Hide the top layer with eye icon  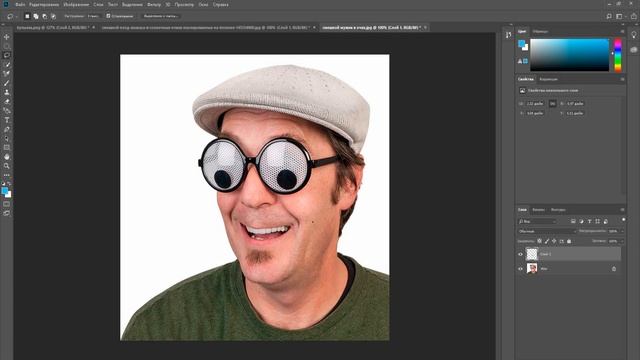click(x=520, y=254)
